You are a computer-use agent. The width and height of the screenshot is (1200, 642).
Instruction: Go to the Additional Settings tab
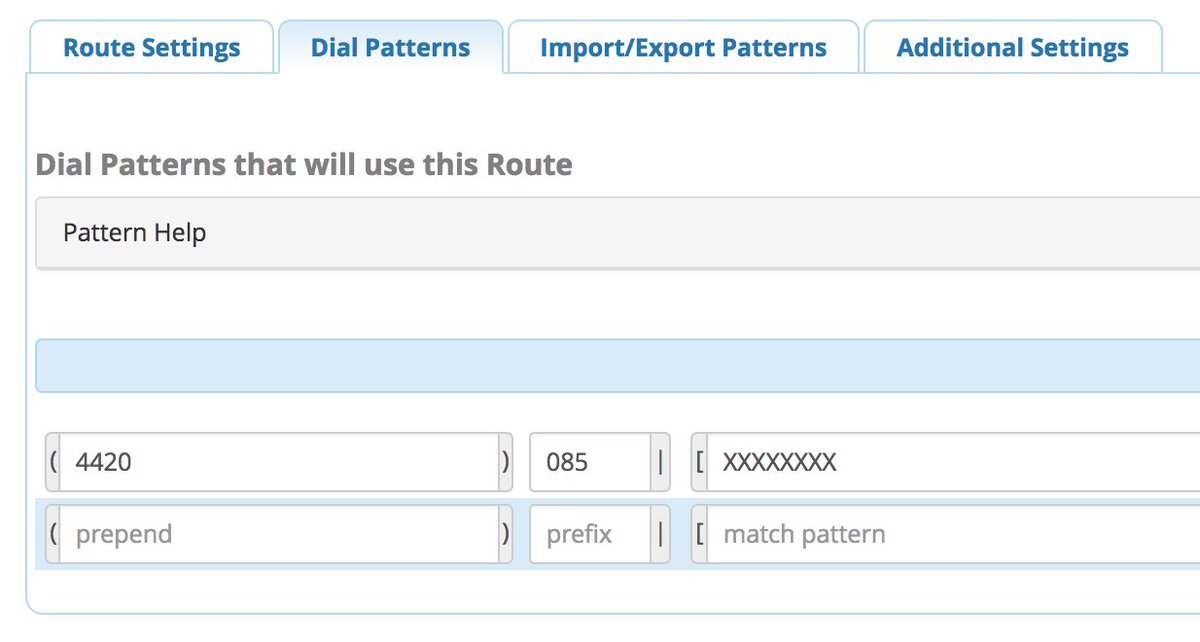[1012, 48]
